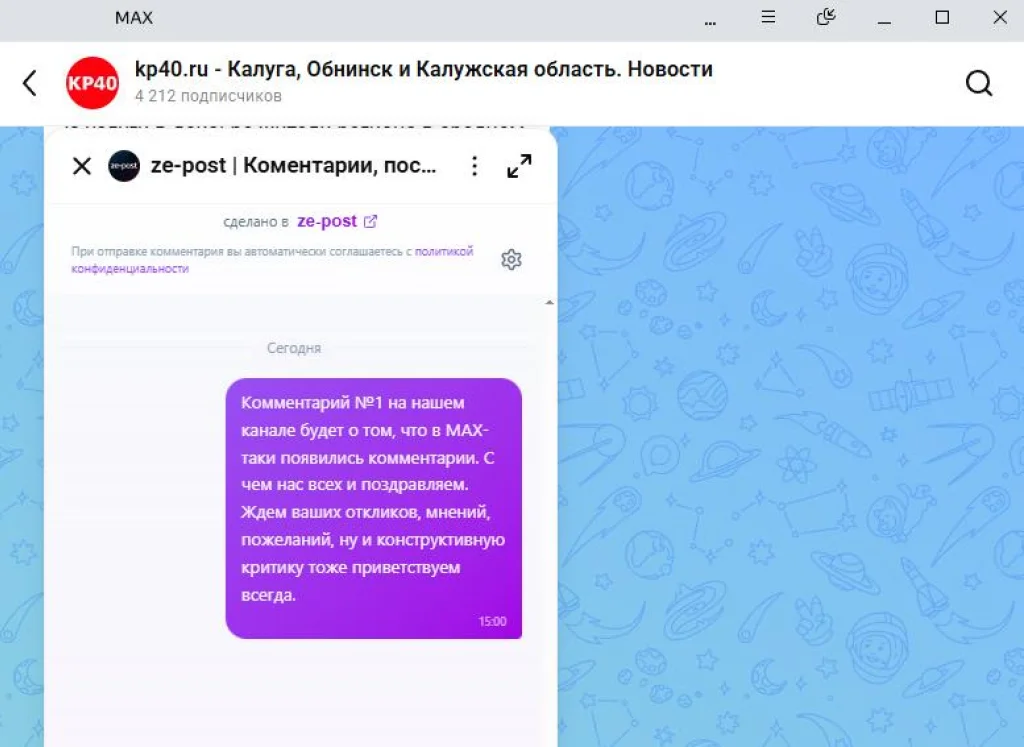Open the ze-post comment settings gear

(511, 260)
